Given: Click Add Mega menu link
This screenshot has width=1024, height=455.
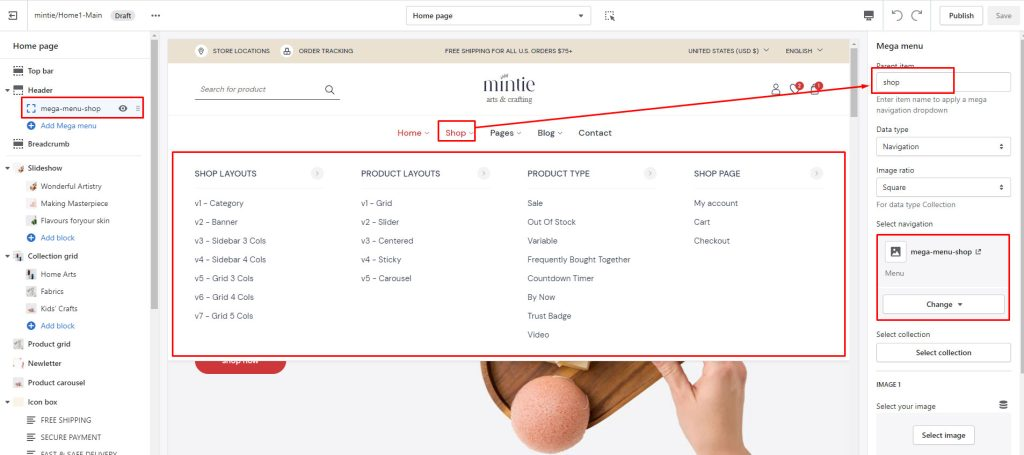Looking at the screenshot, I should coord(68,125).
